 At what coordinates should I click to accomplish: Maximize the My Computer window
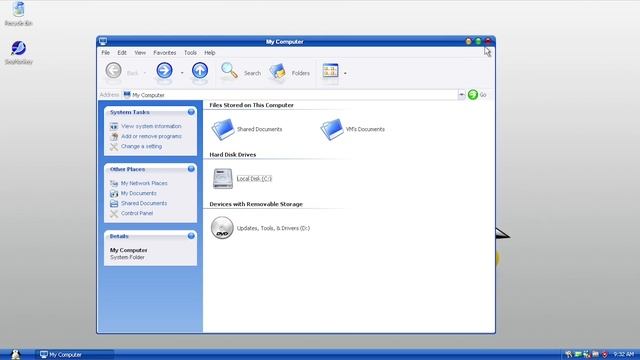coord(478,41)
